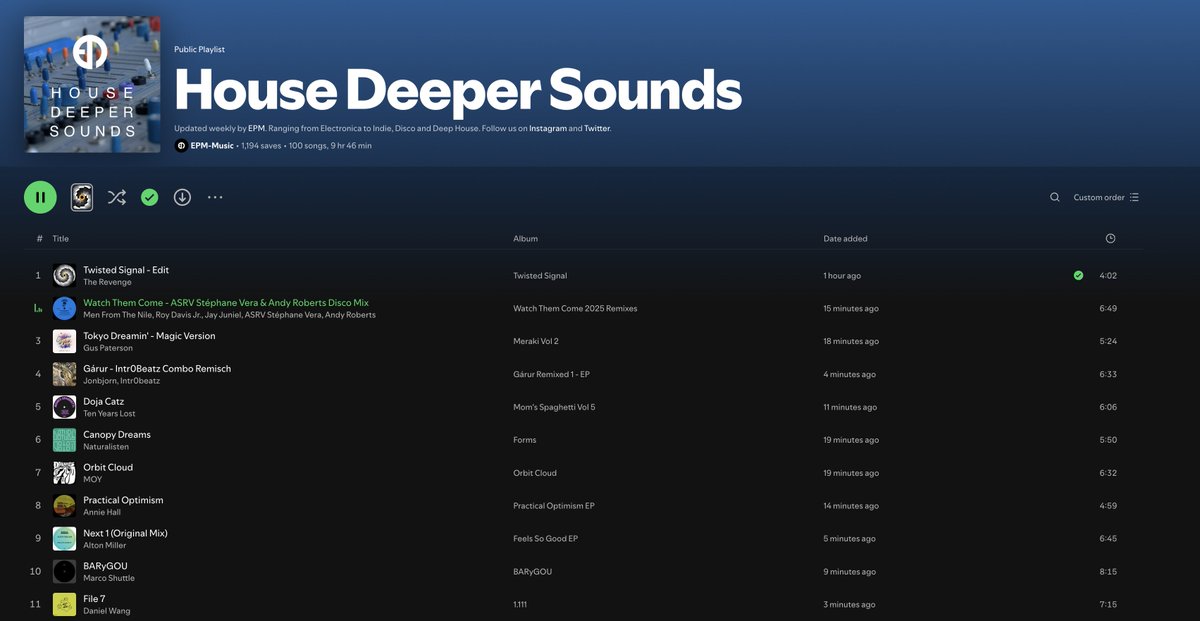Open the House Deeper Sounds playlist cover
Screen dimensions: 1200x621
(x=92, y=84)
